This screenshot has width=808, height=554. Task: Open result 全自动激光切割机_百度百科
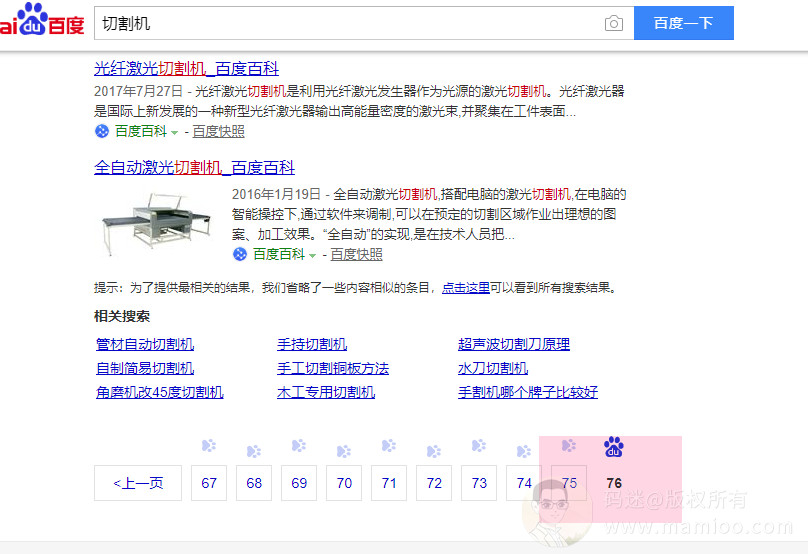pos(194,167)
